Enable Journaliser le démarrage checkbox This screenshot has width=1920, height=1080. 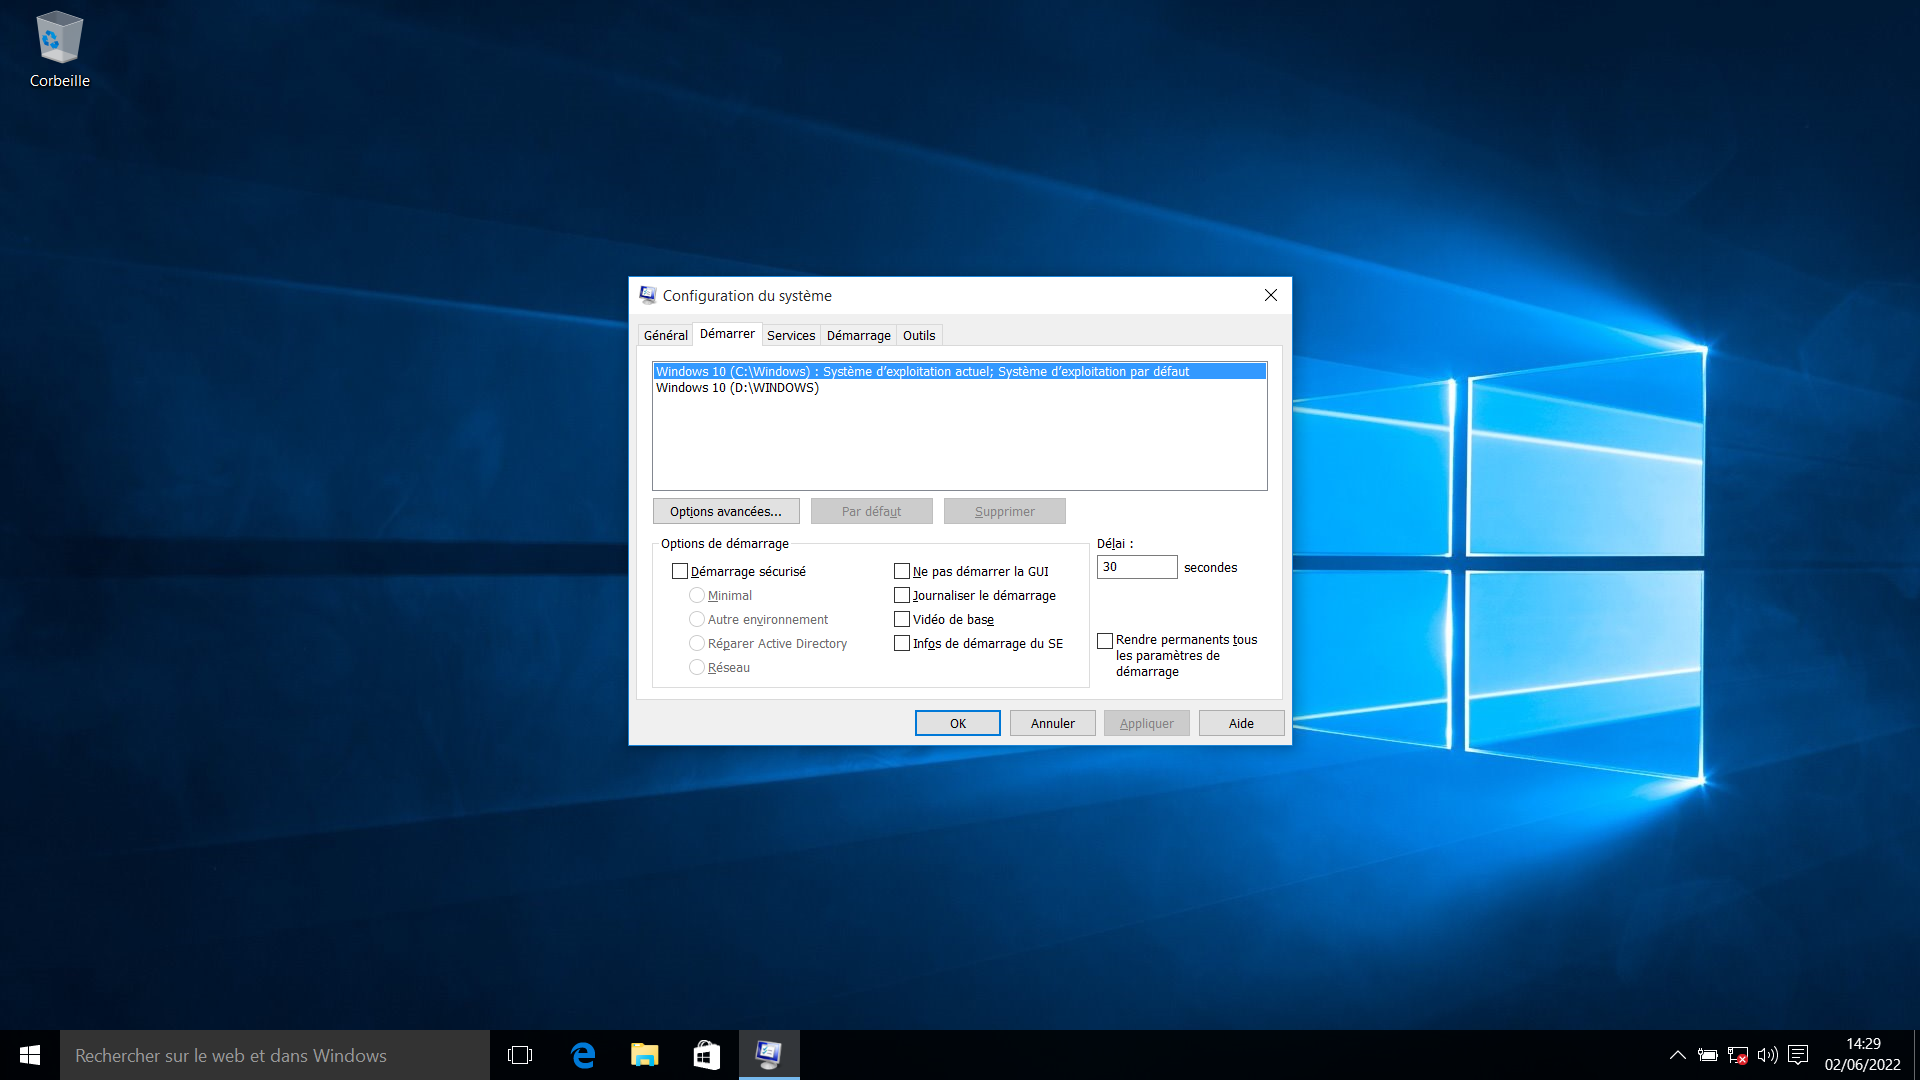[902, 595]
